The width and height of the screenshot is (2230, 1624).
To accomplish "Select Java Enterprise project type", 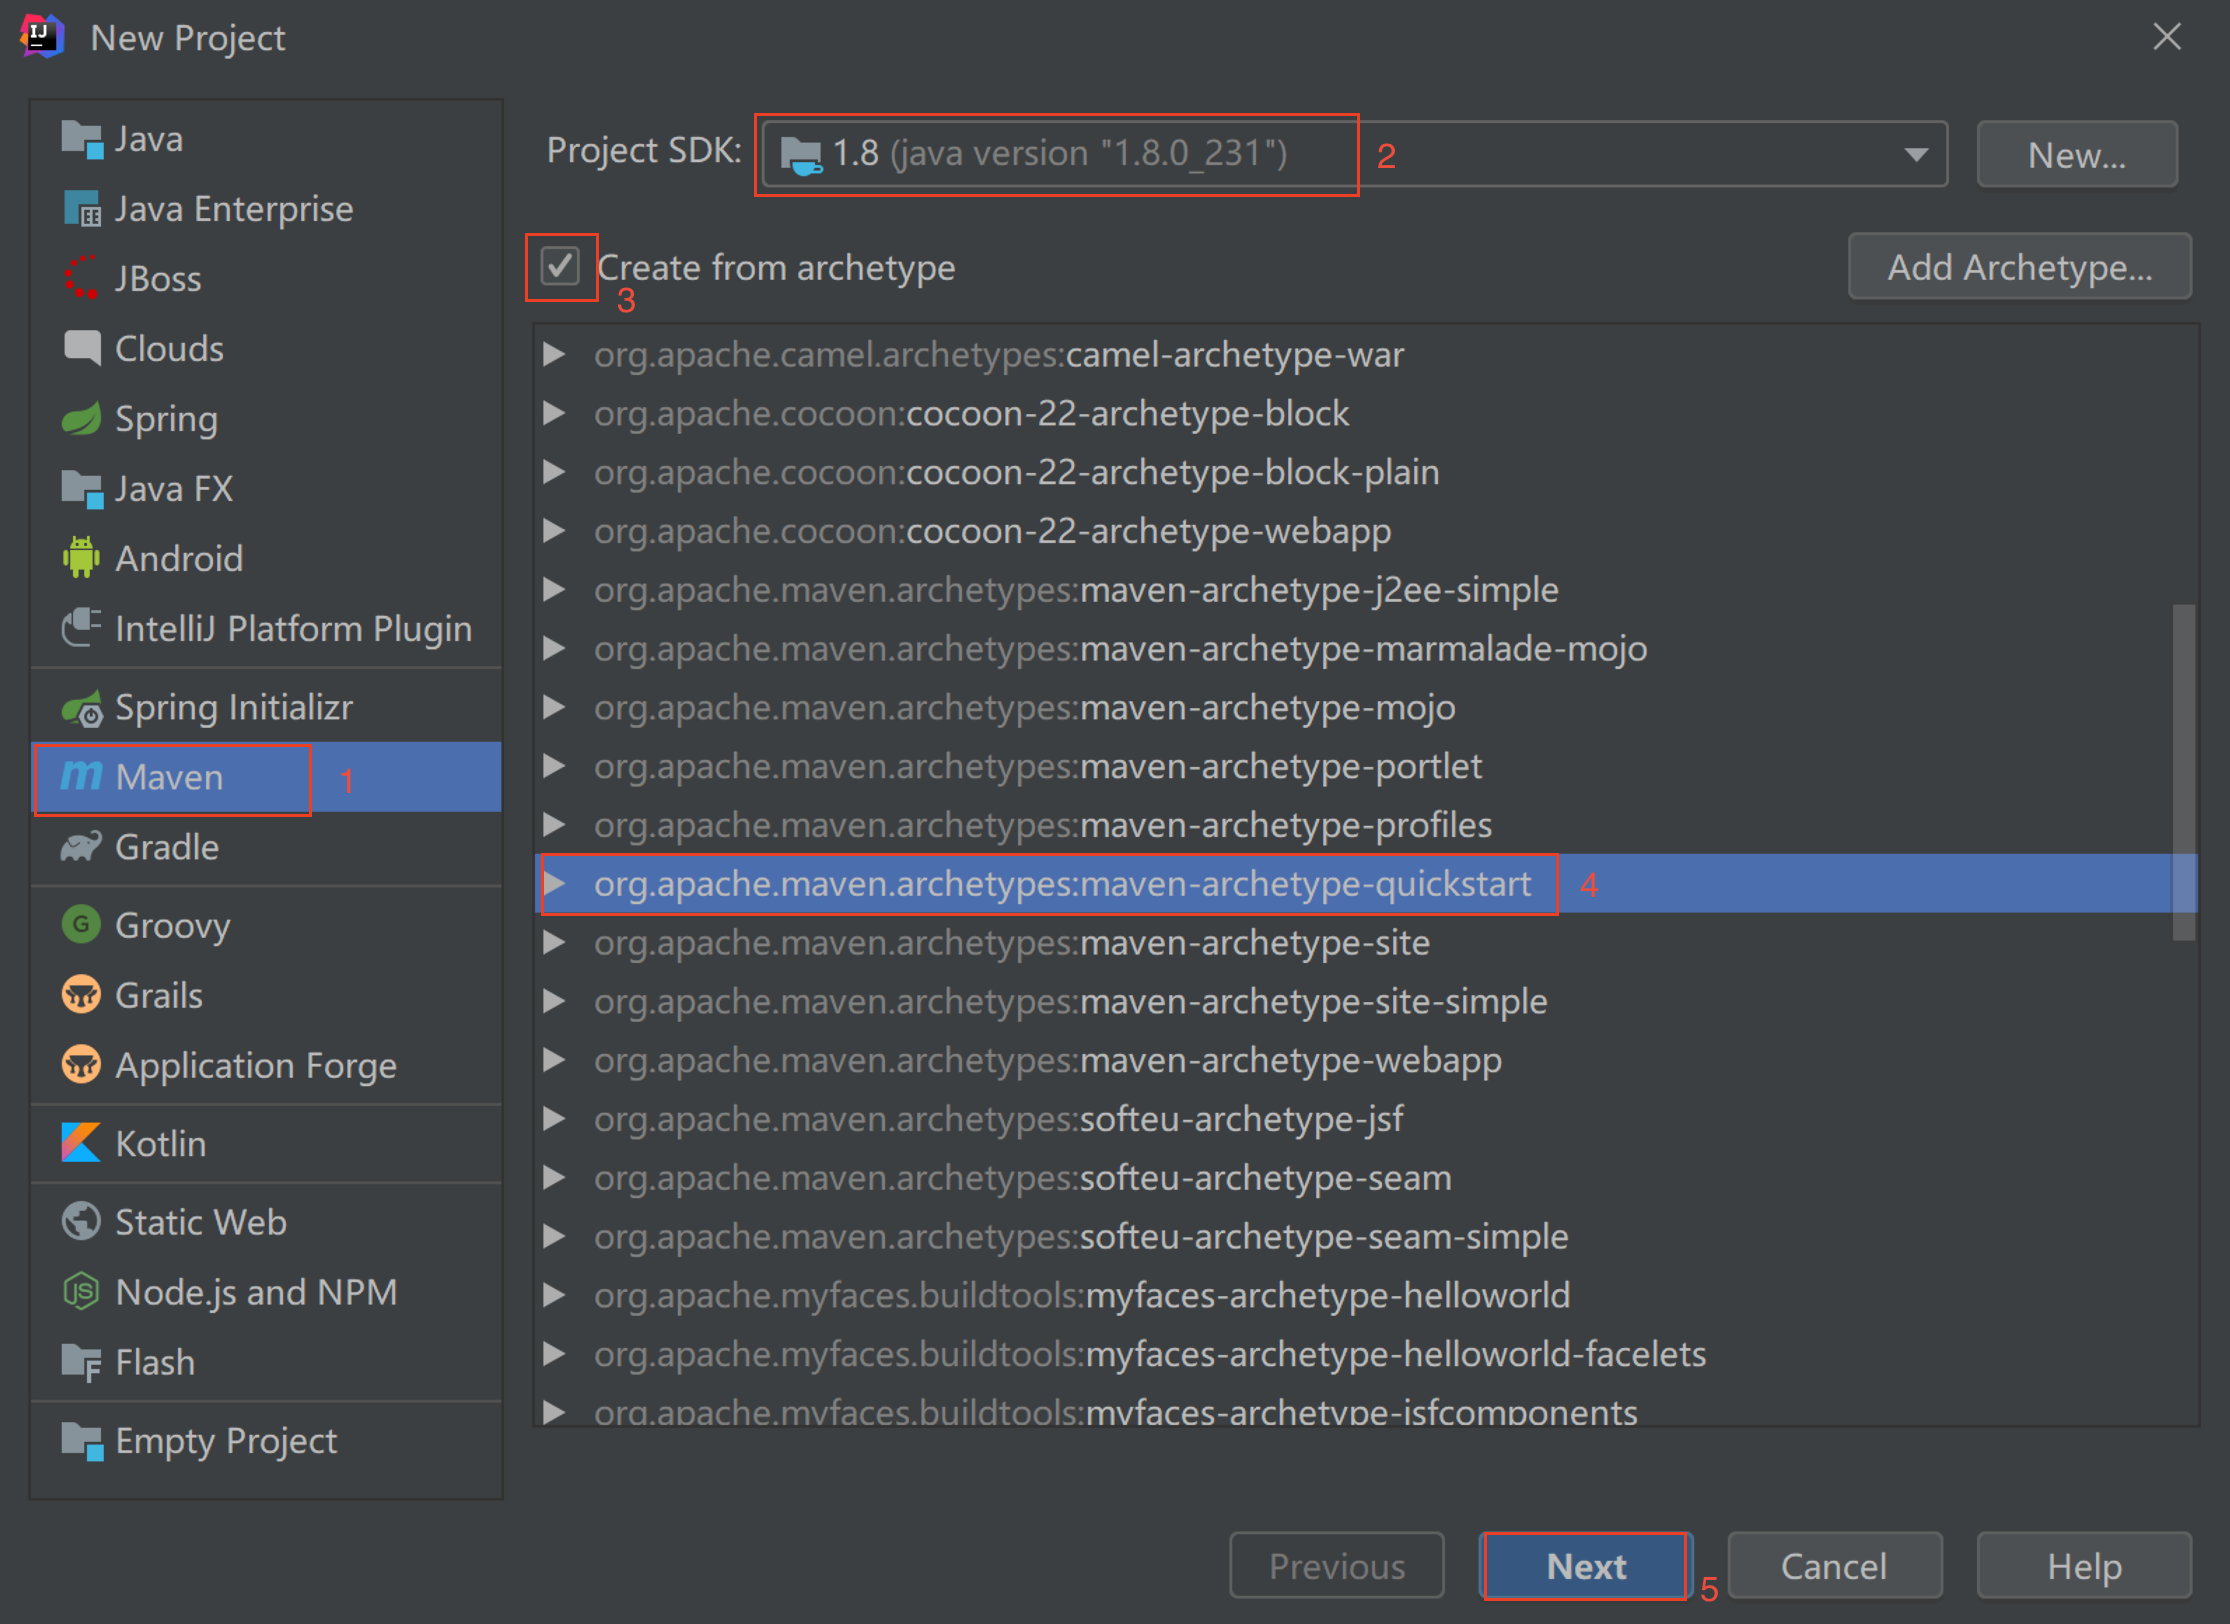I will tap(233, 209).
